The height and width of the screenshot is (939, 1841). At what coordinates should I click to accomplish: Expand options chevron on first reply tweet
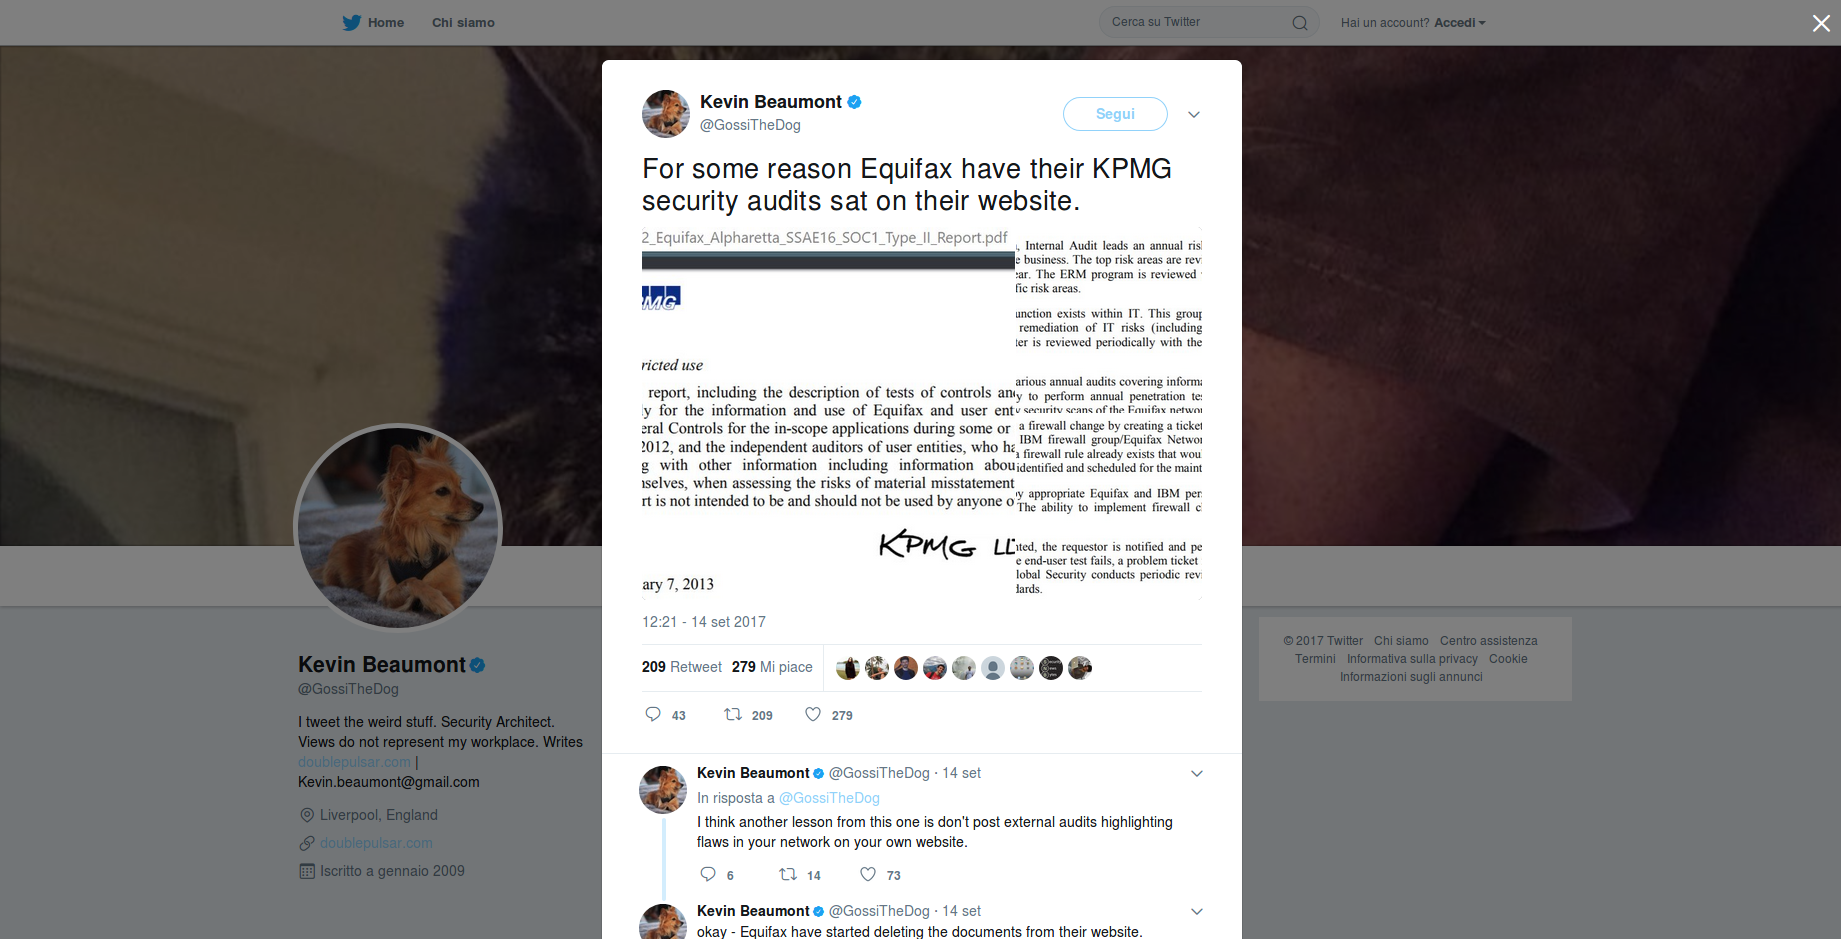[x=1197, y=773]
